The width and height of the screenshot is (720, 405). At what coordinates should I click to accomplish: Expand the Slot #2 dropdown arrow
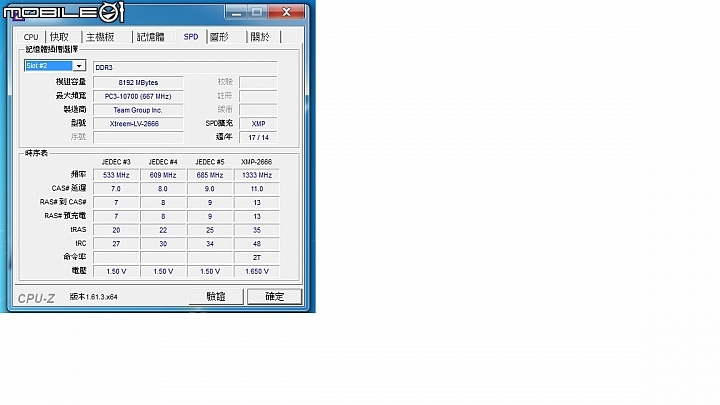(79, 66)
